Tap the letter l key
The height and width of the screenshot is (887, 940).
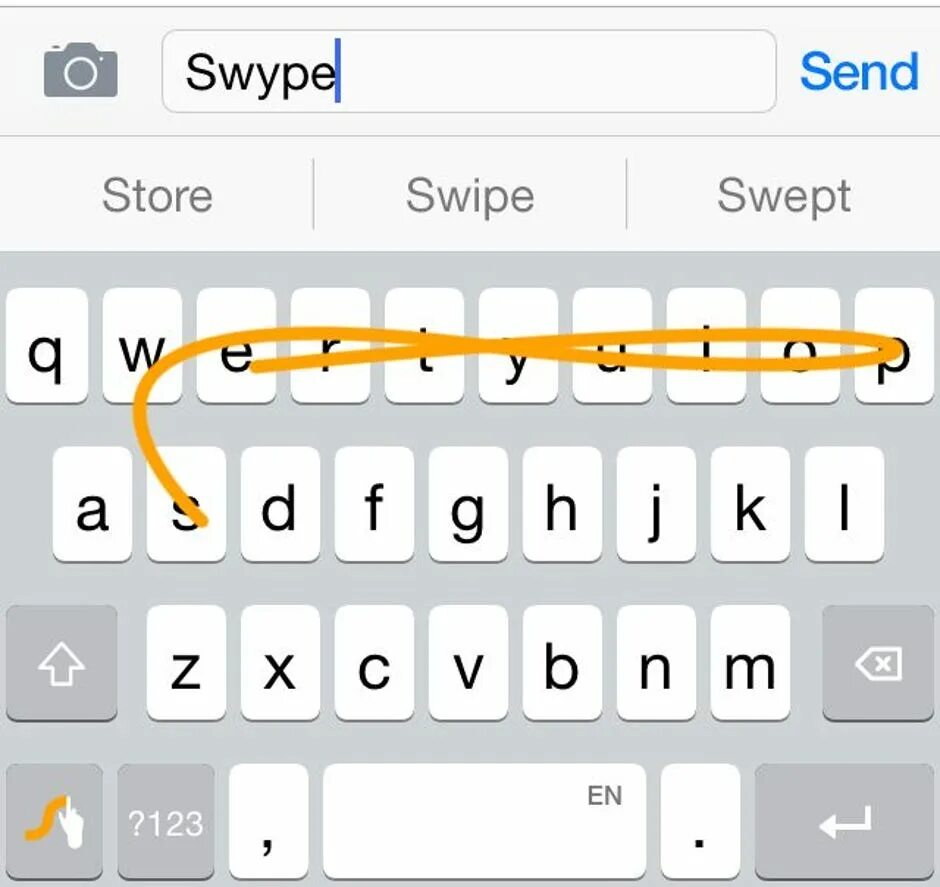click(844, 504)
